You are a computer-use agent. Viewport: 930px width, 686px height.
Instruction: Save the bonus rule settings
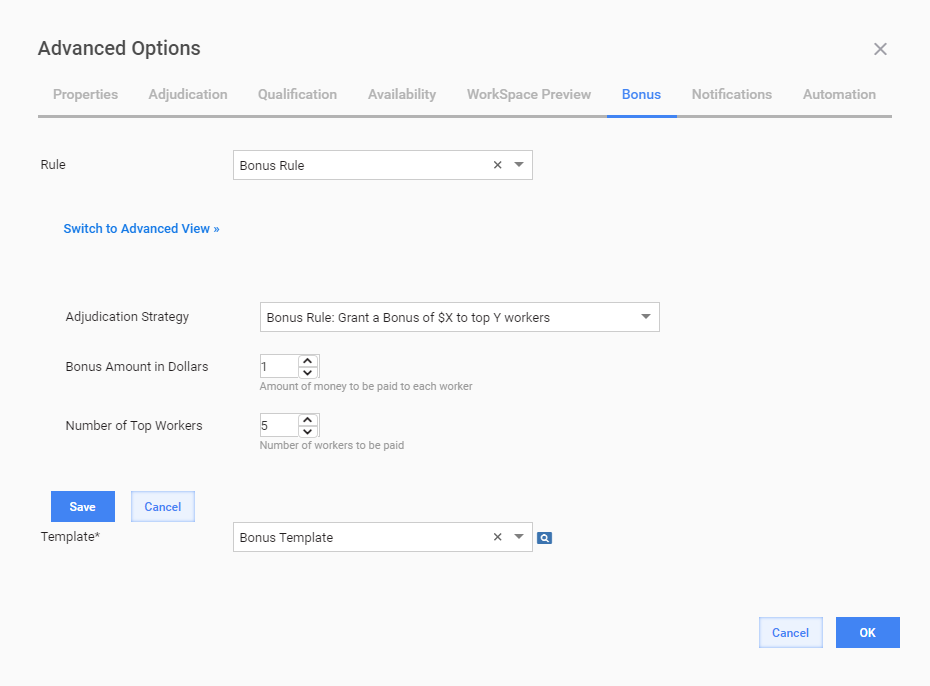tap(83, 506)
